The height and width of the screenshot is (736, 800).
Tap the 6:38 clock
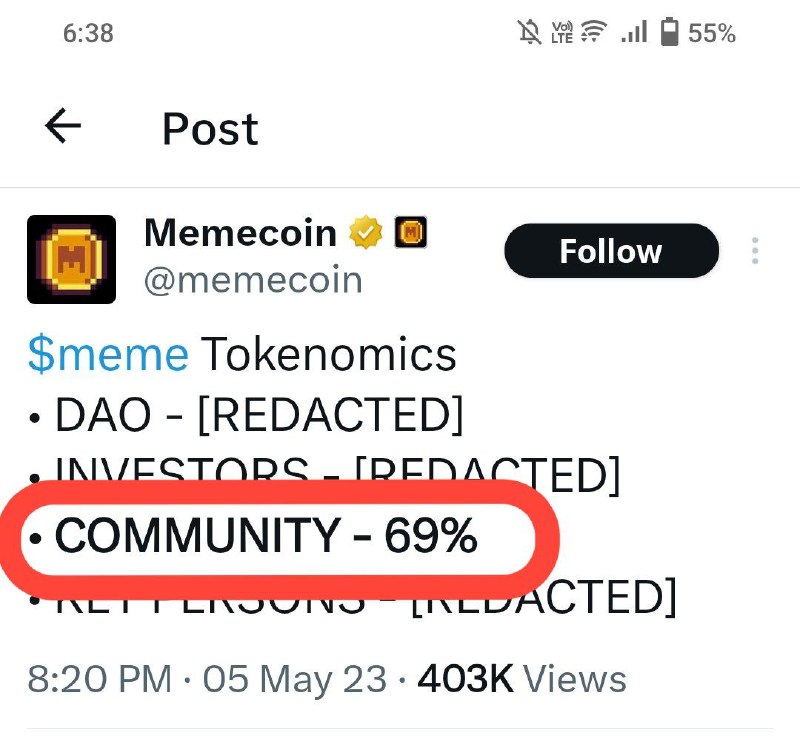[88, 33]
